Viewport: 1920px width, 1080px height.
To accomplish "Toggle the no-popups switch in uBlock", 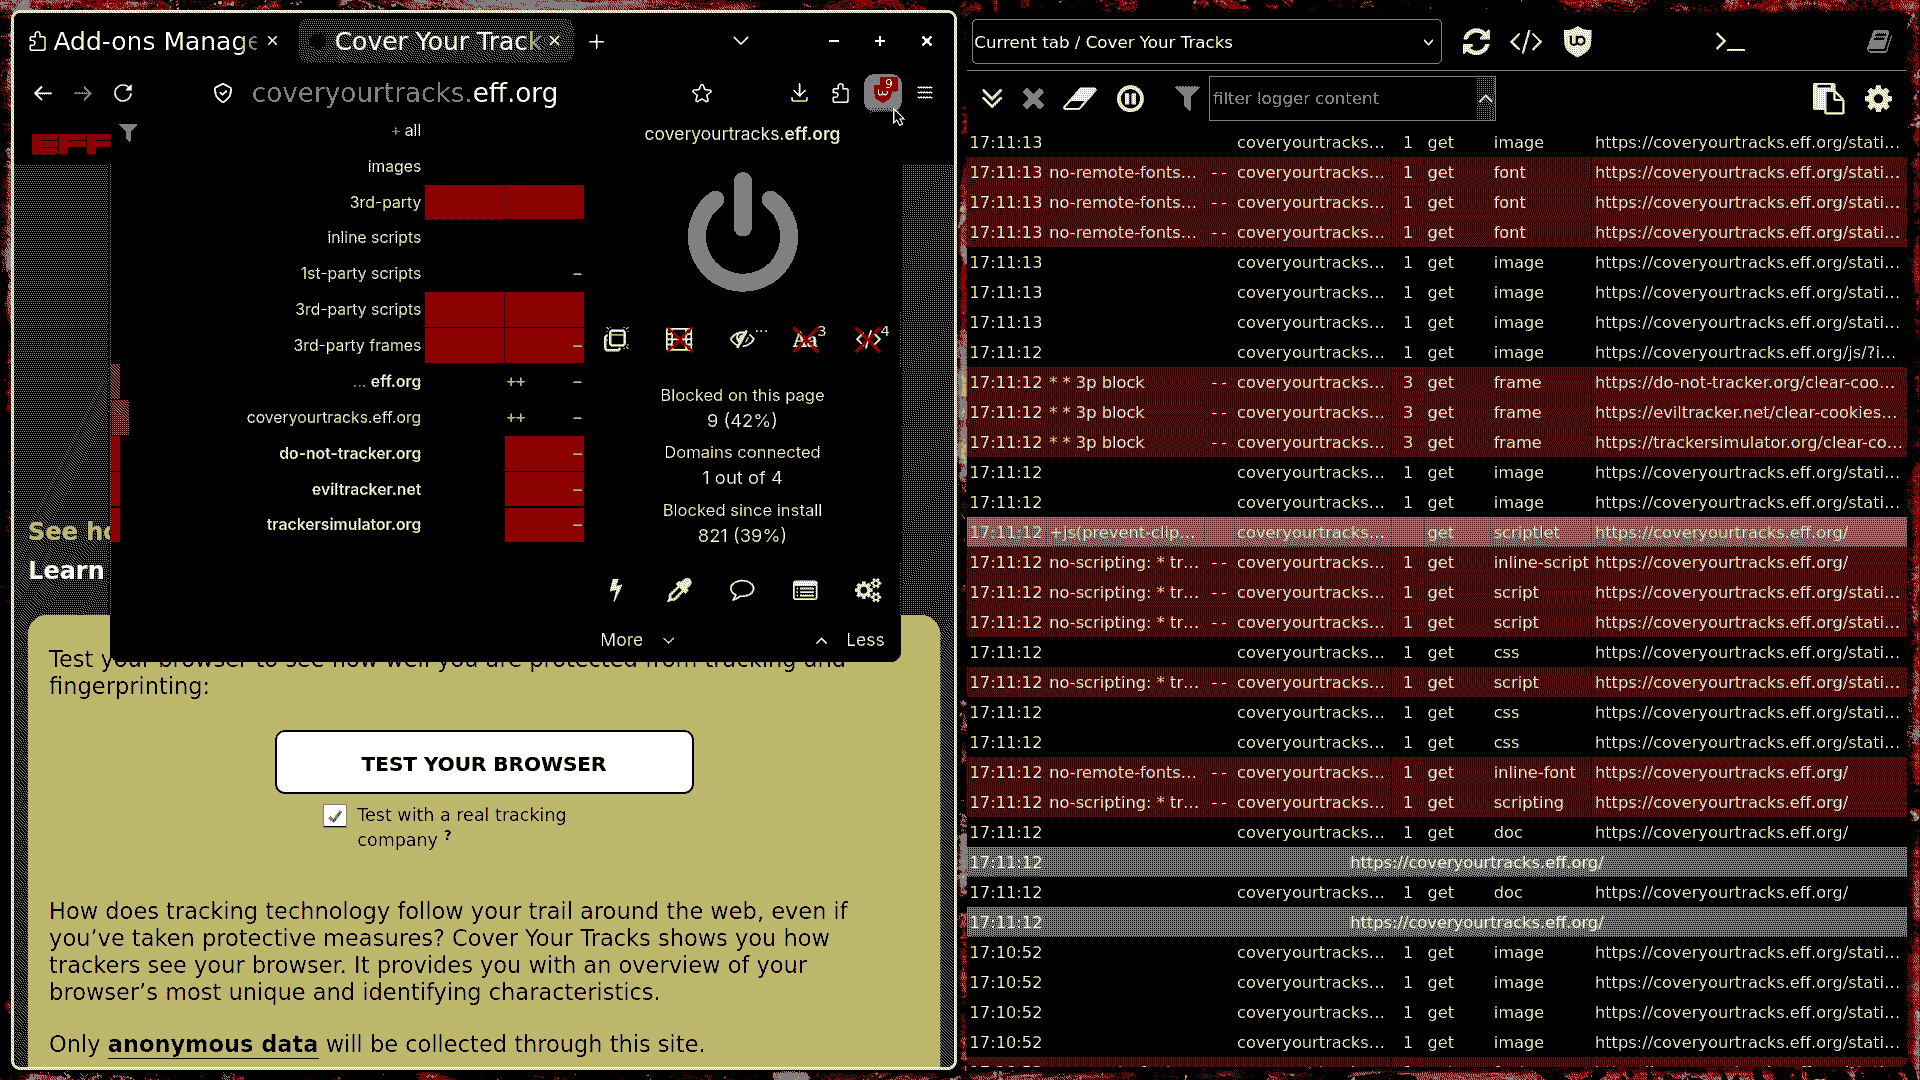I will 616,340.
